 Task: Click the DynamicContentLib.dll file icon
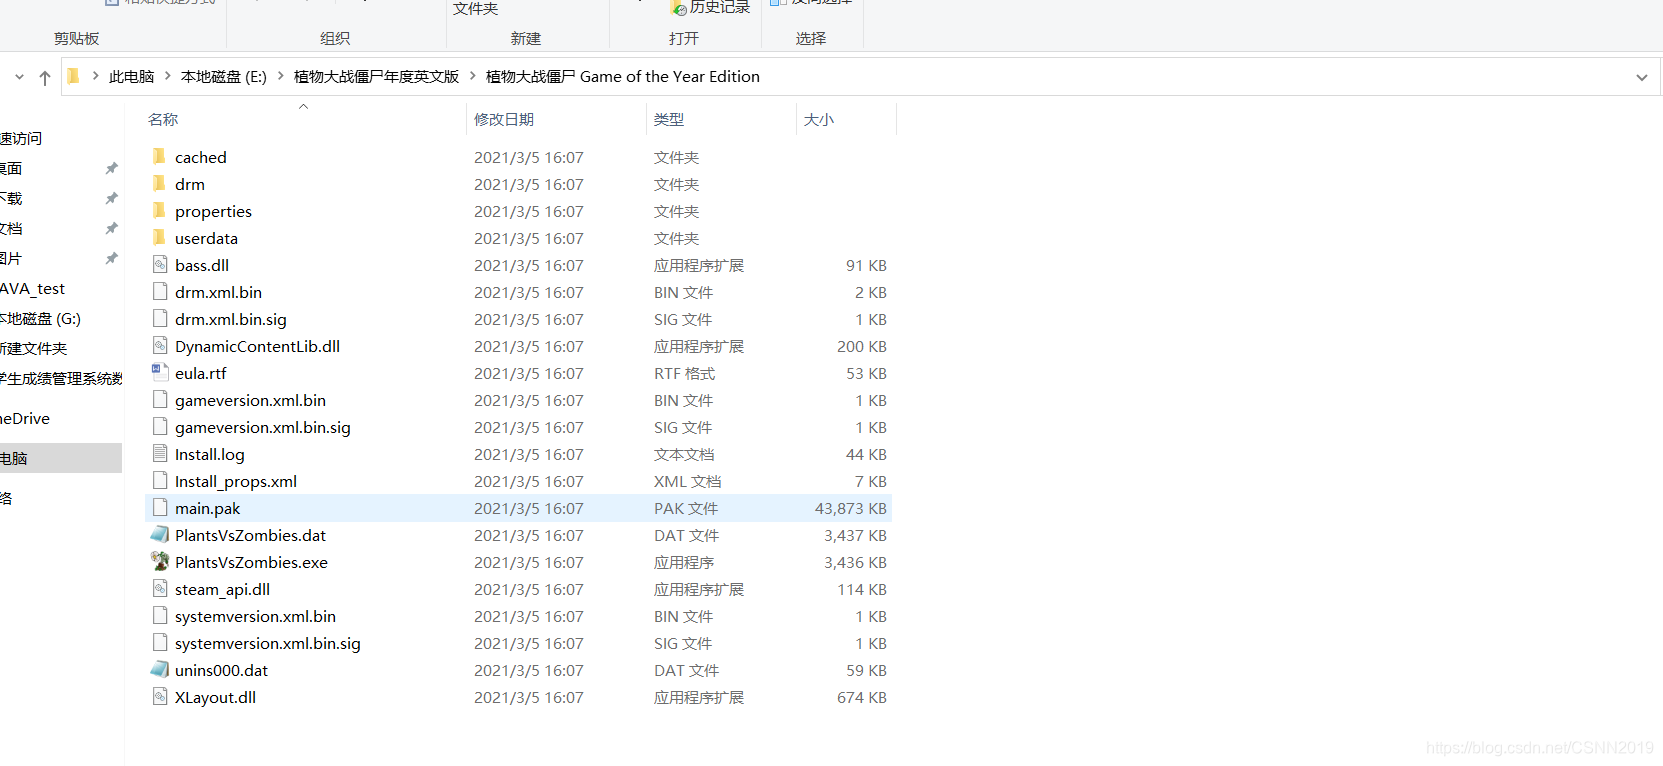[160, 345]
